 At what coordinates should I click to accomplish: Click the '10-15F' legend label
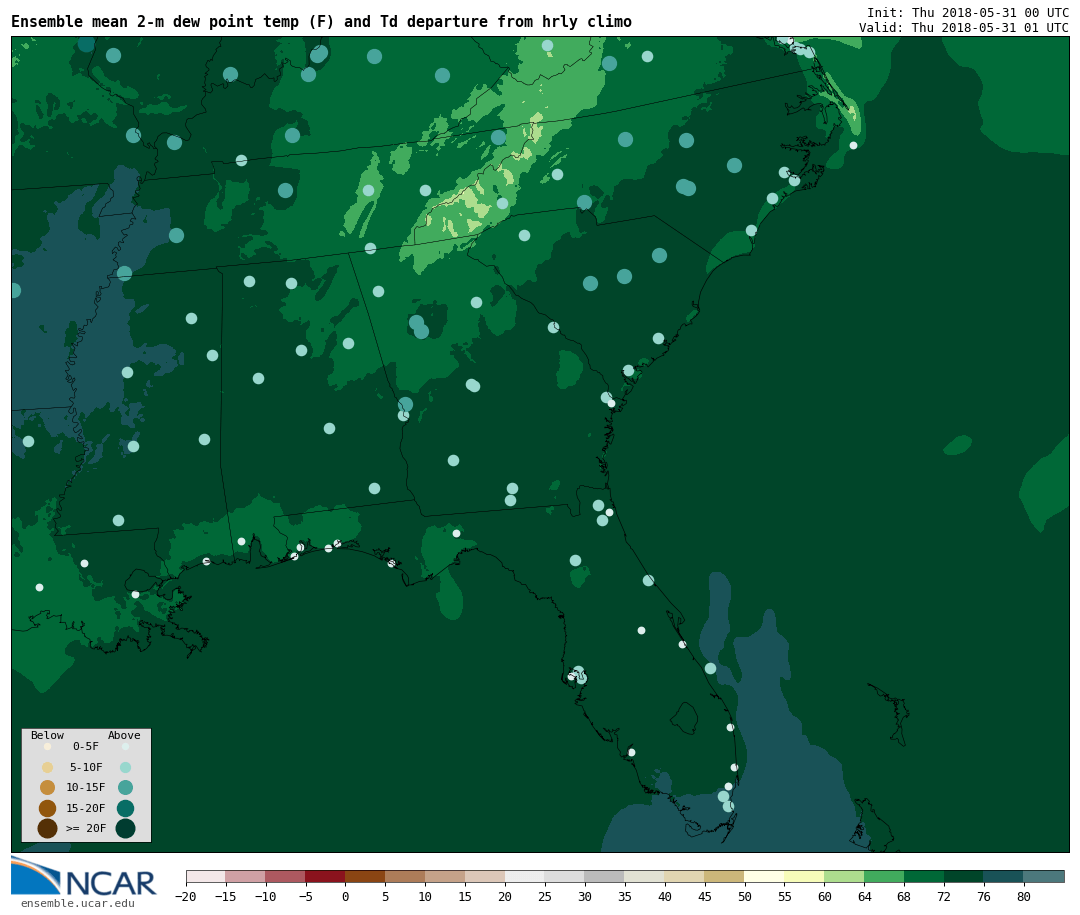pos(86,787)
